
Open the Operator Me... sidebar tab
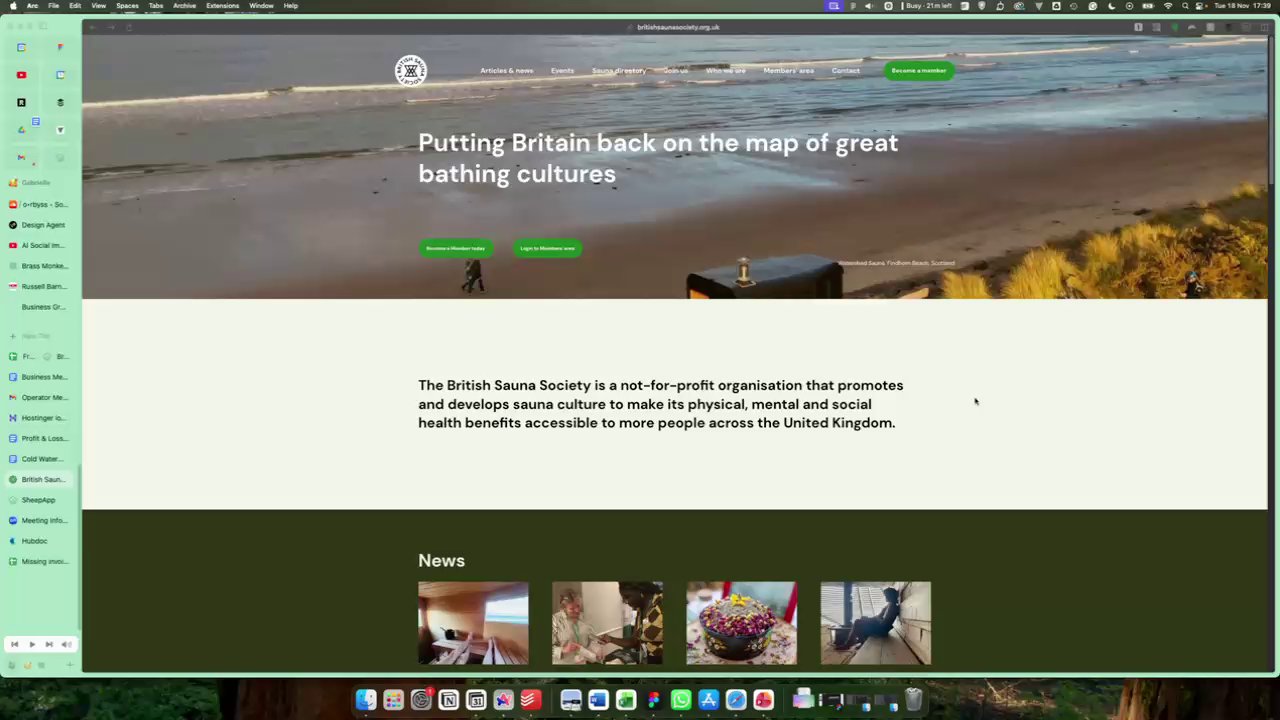40,397
